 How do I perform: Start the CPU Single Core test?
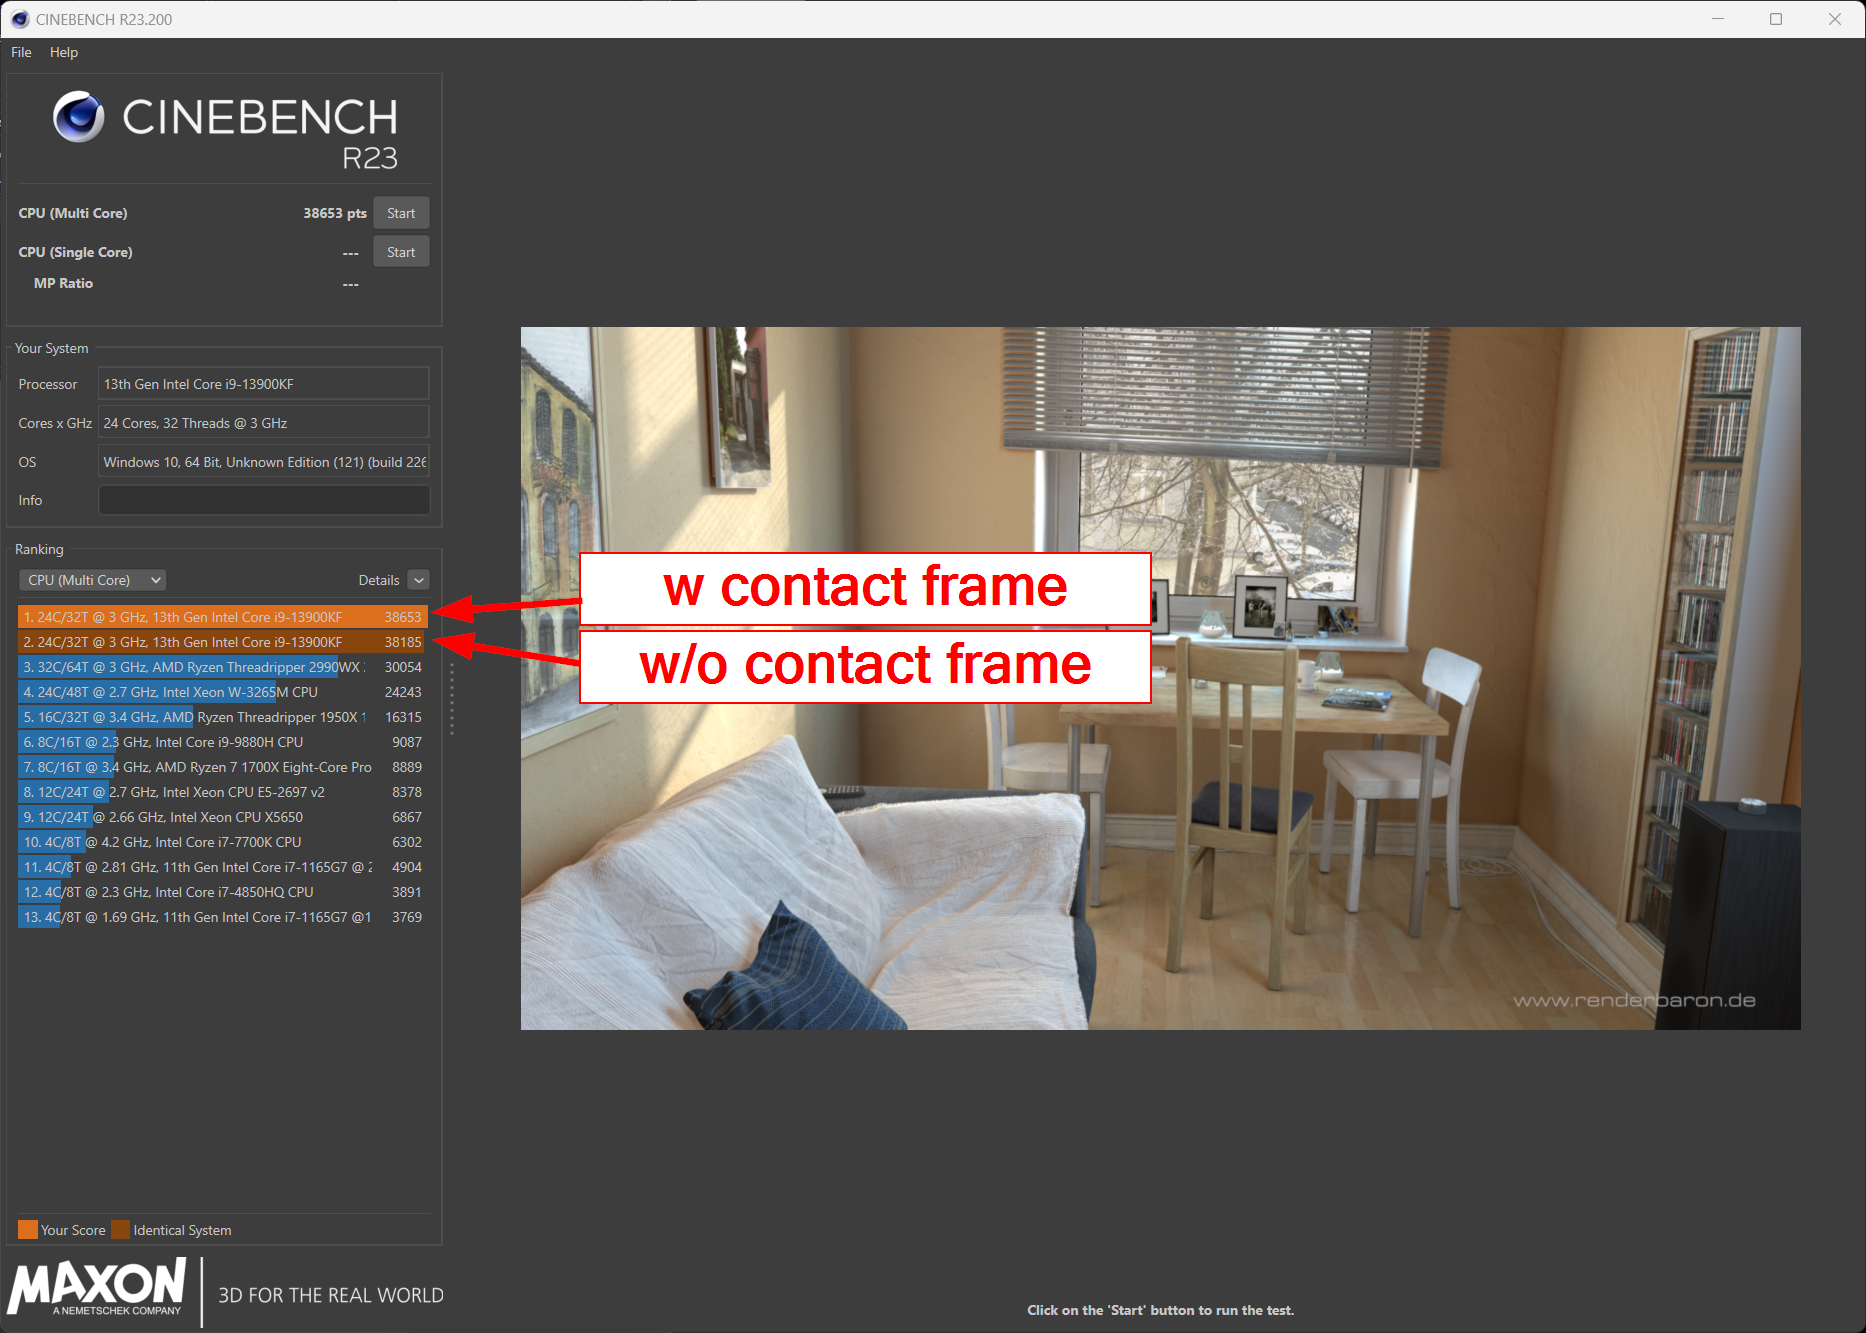[401, 252]
